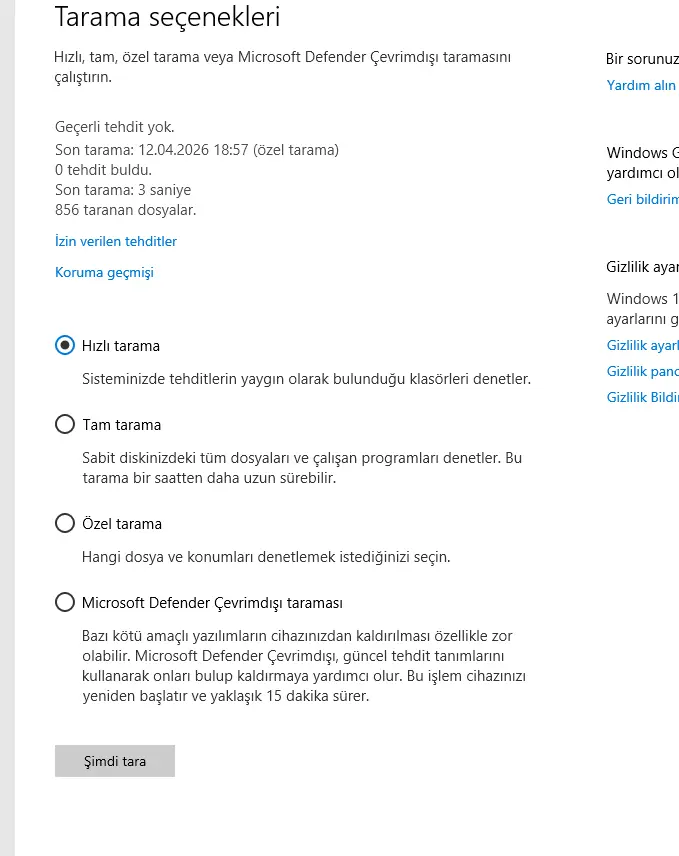
Task: Choose the Tam tarama radio option
Action: 65,424
